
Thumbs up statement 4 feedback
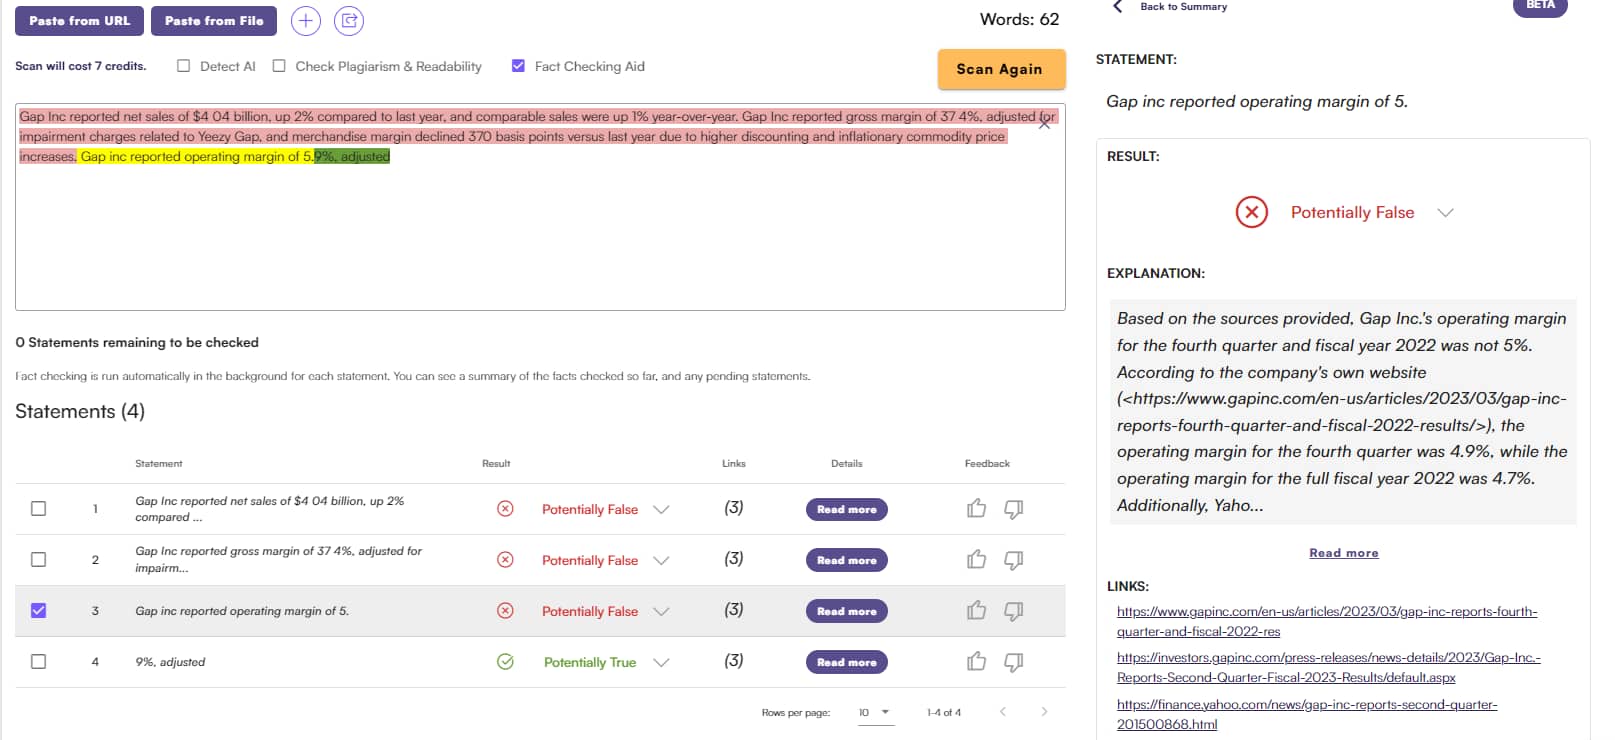(976, 662)
